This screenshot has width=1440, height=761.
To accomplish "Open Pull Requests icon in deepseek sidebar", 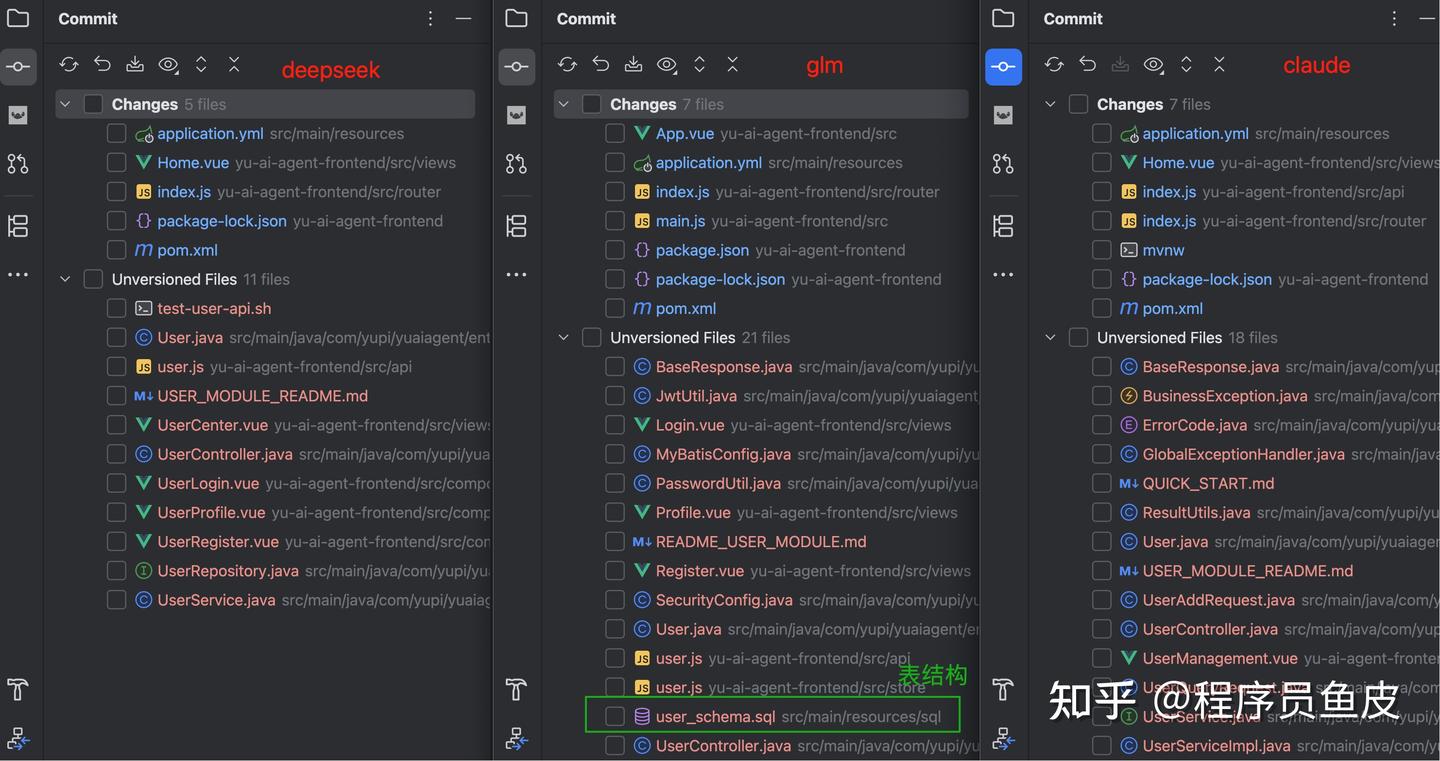I will pyautogui.click(x=18, y=164).
